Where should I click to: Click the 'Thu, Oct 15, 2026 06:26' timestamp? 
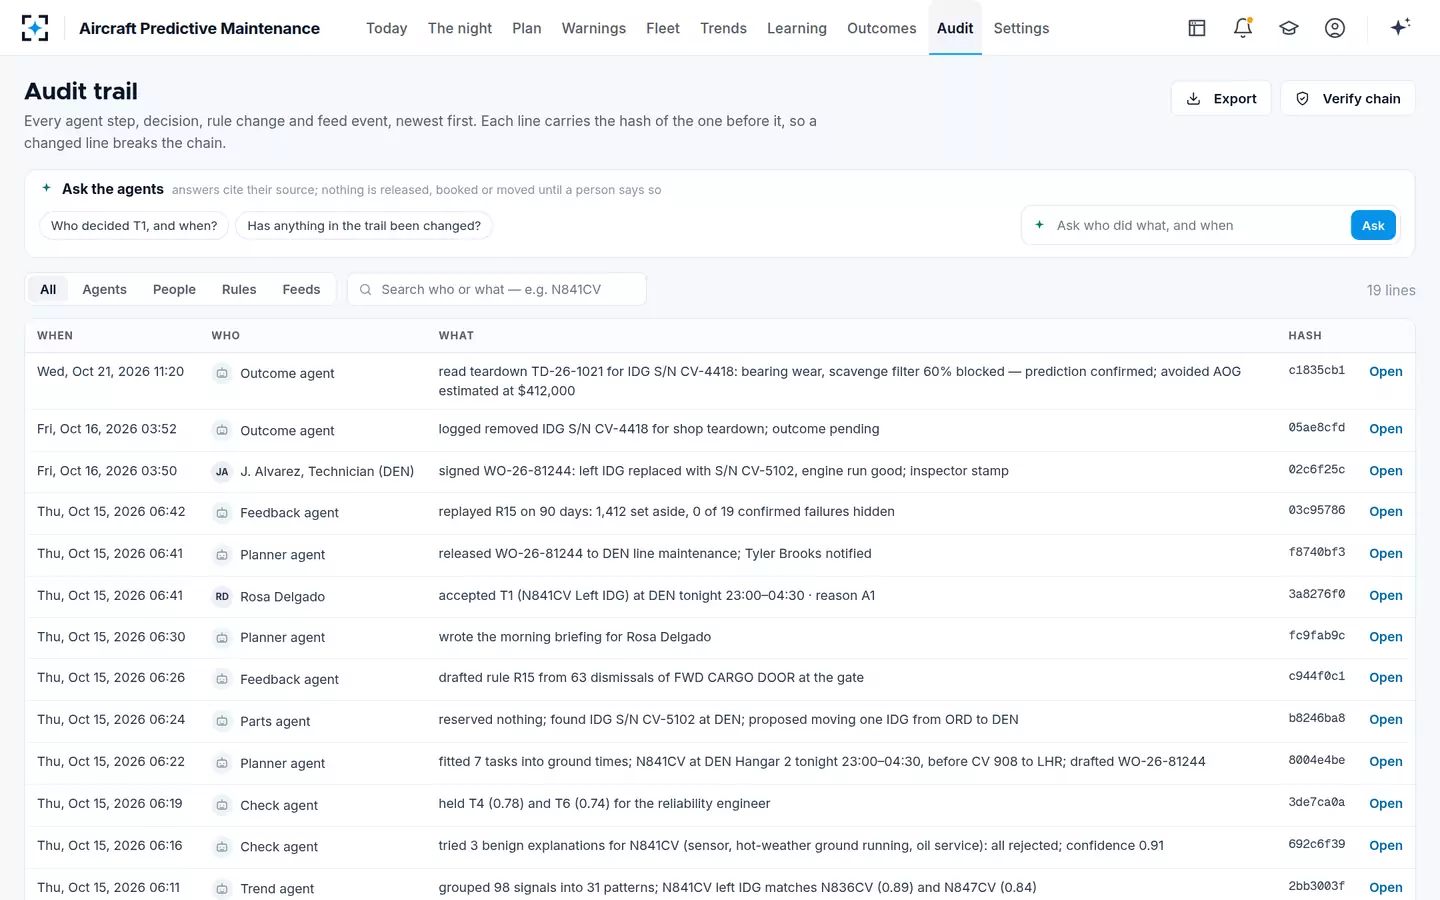point(111,677)
